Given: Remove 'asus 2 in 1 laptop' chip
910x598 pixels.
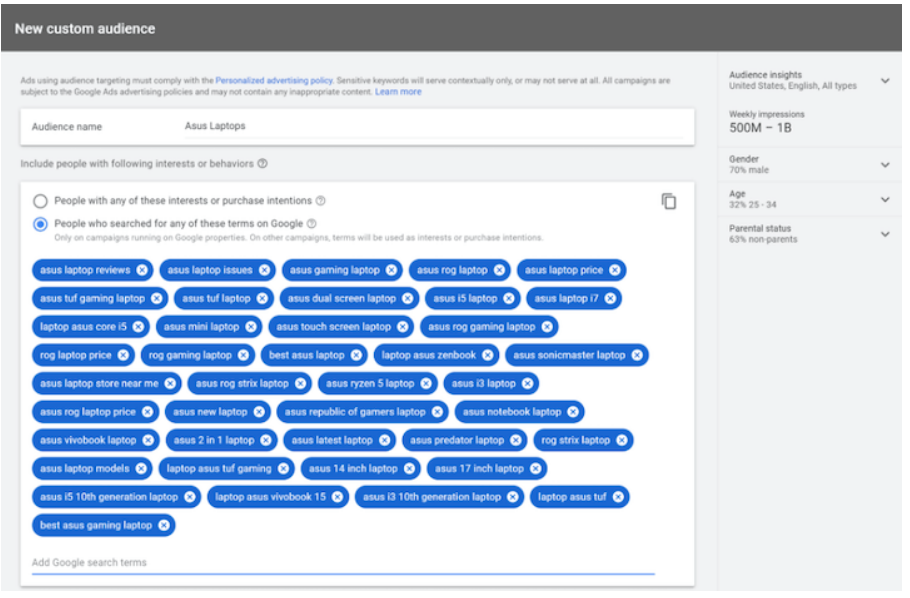Looking at the screenshot, I should click(x=266, y=441).
